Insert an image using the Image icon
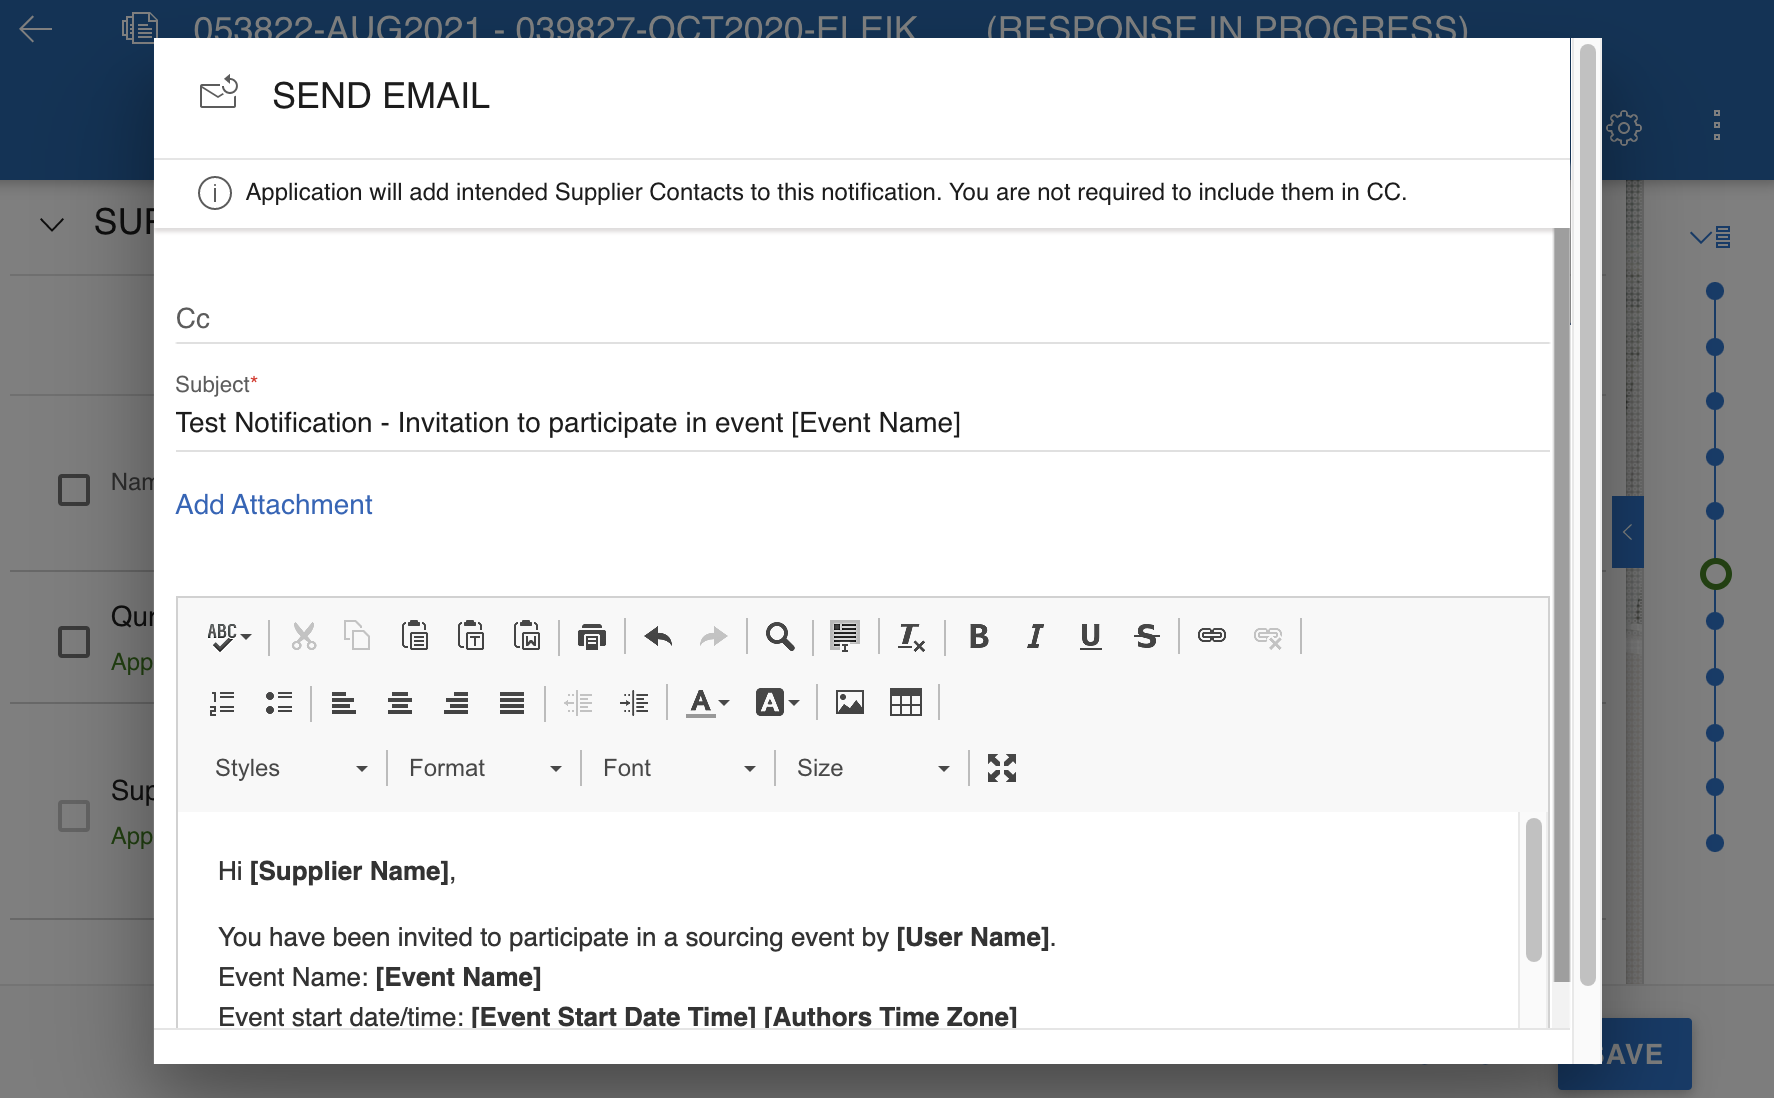This screenshot has width=1774, height=1098. click(849, 703)
